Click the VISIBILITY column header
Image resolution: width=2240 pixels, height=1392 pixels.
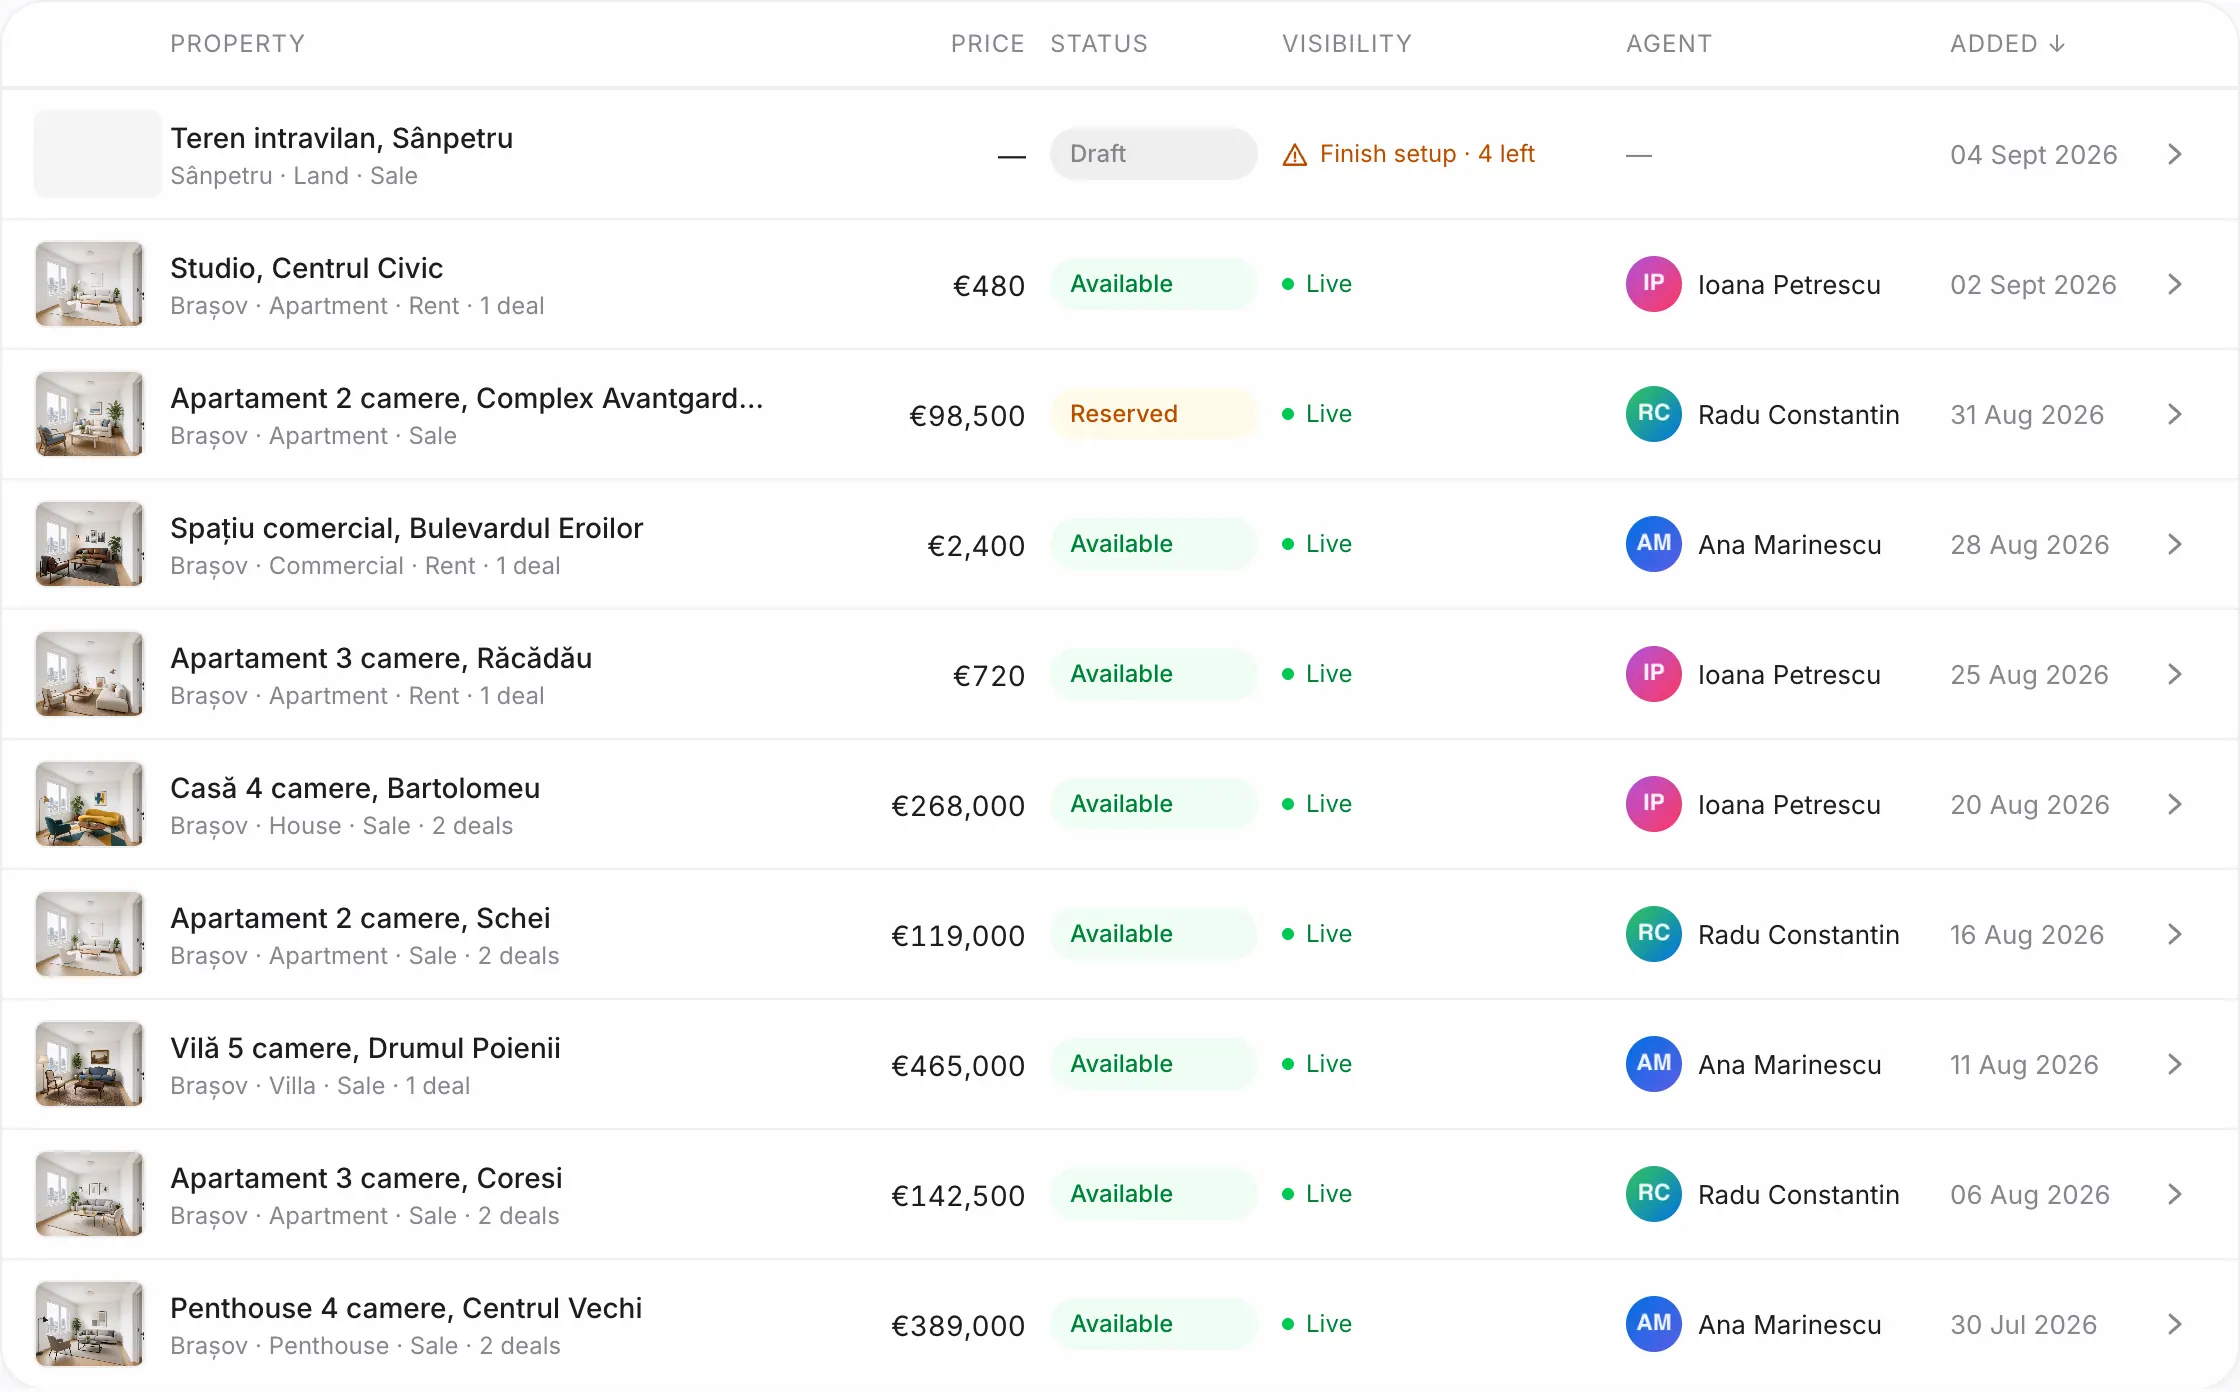tap(1347, 44)
